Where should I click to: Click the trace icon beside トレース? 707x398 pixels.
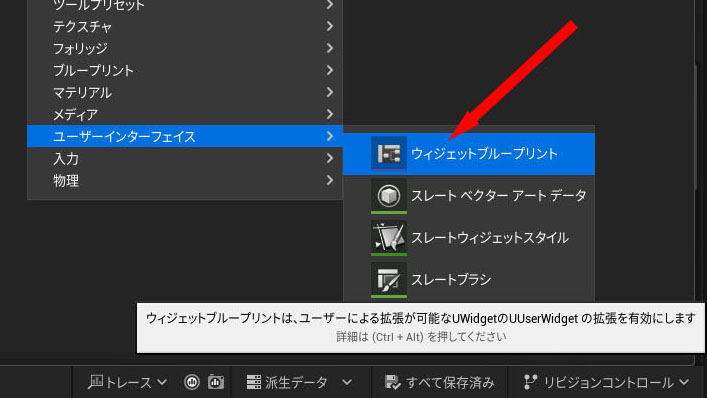96,382
